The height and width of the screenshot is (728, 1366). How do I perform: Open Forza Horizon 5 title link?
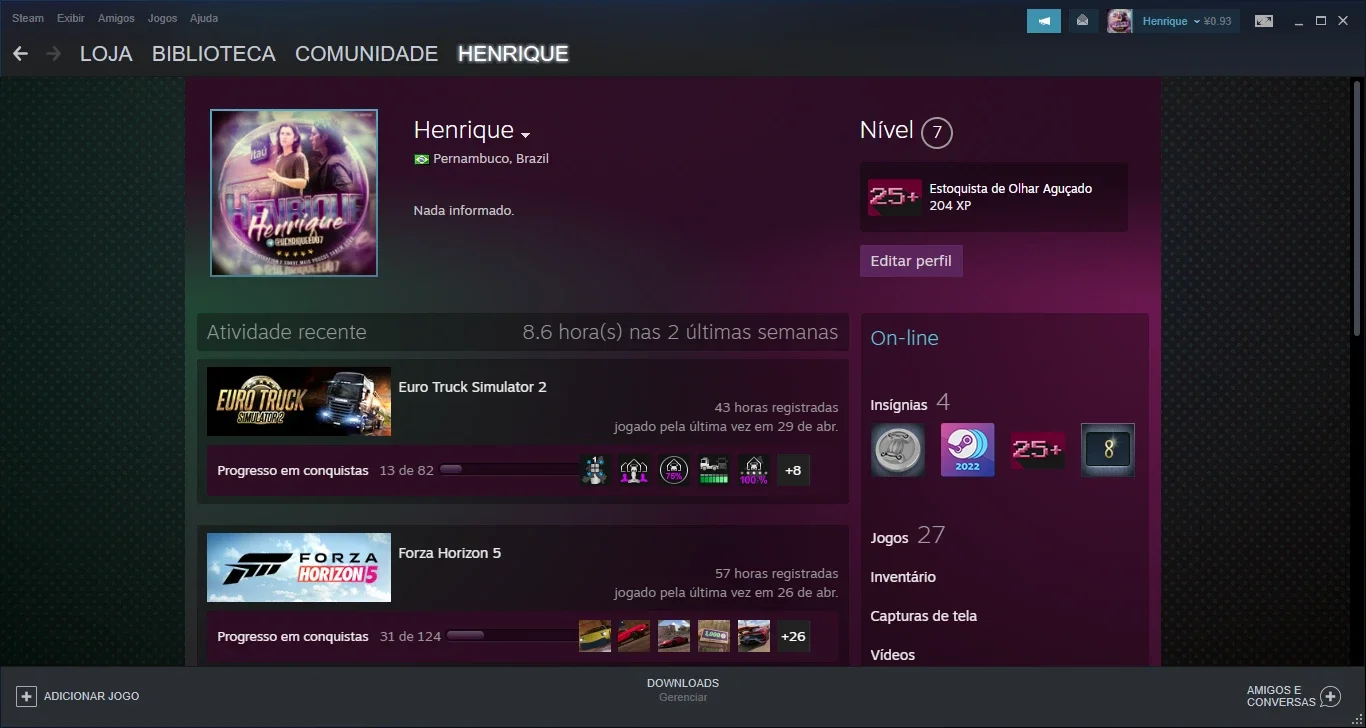click(x=450, y=553)
